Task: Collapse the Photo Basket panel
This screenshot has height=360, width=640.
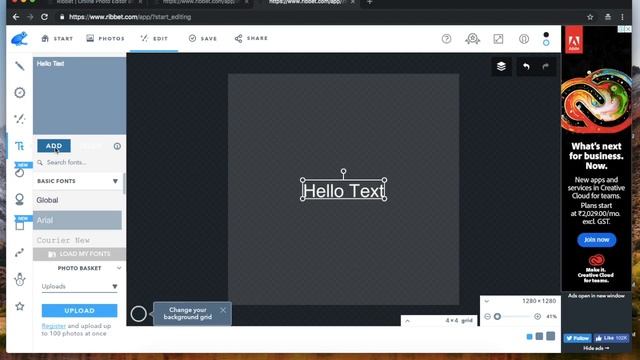Action: click(x=119, y=268)
